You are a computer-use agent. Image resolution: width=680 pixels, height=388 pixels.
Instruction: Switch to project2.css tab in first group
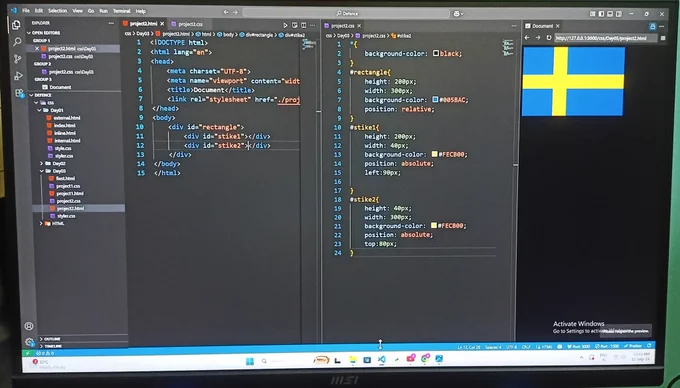point(190,24)
